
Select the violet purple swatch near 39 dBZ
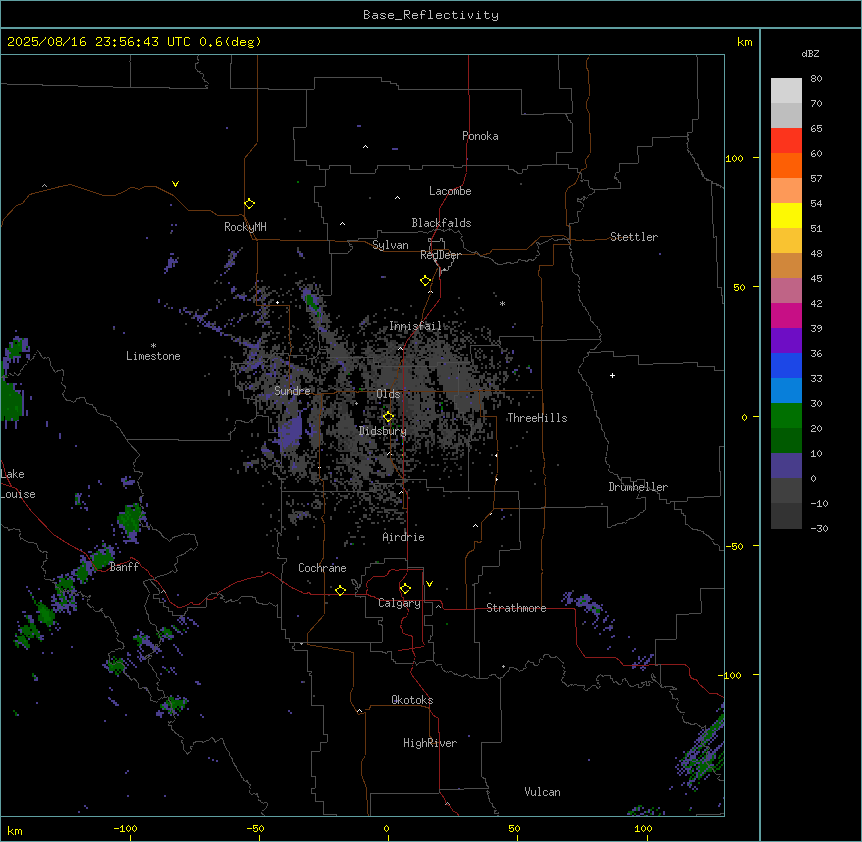[786, 341]
